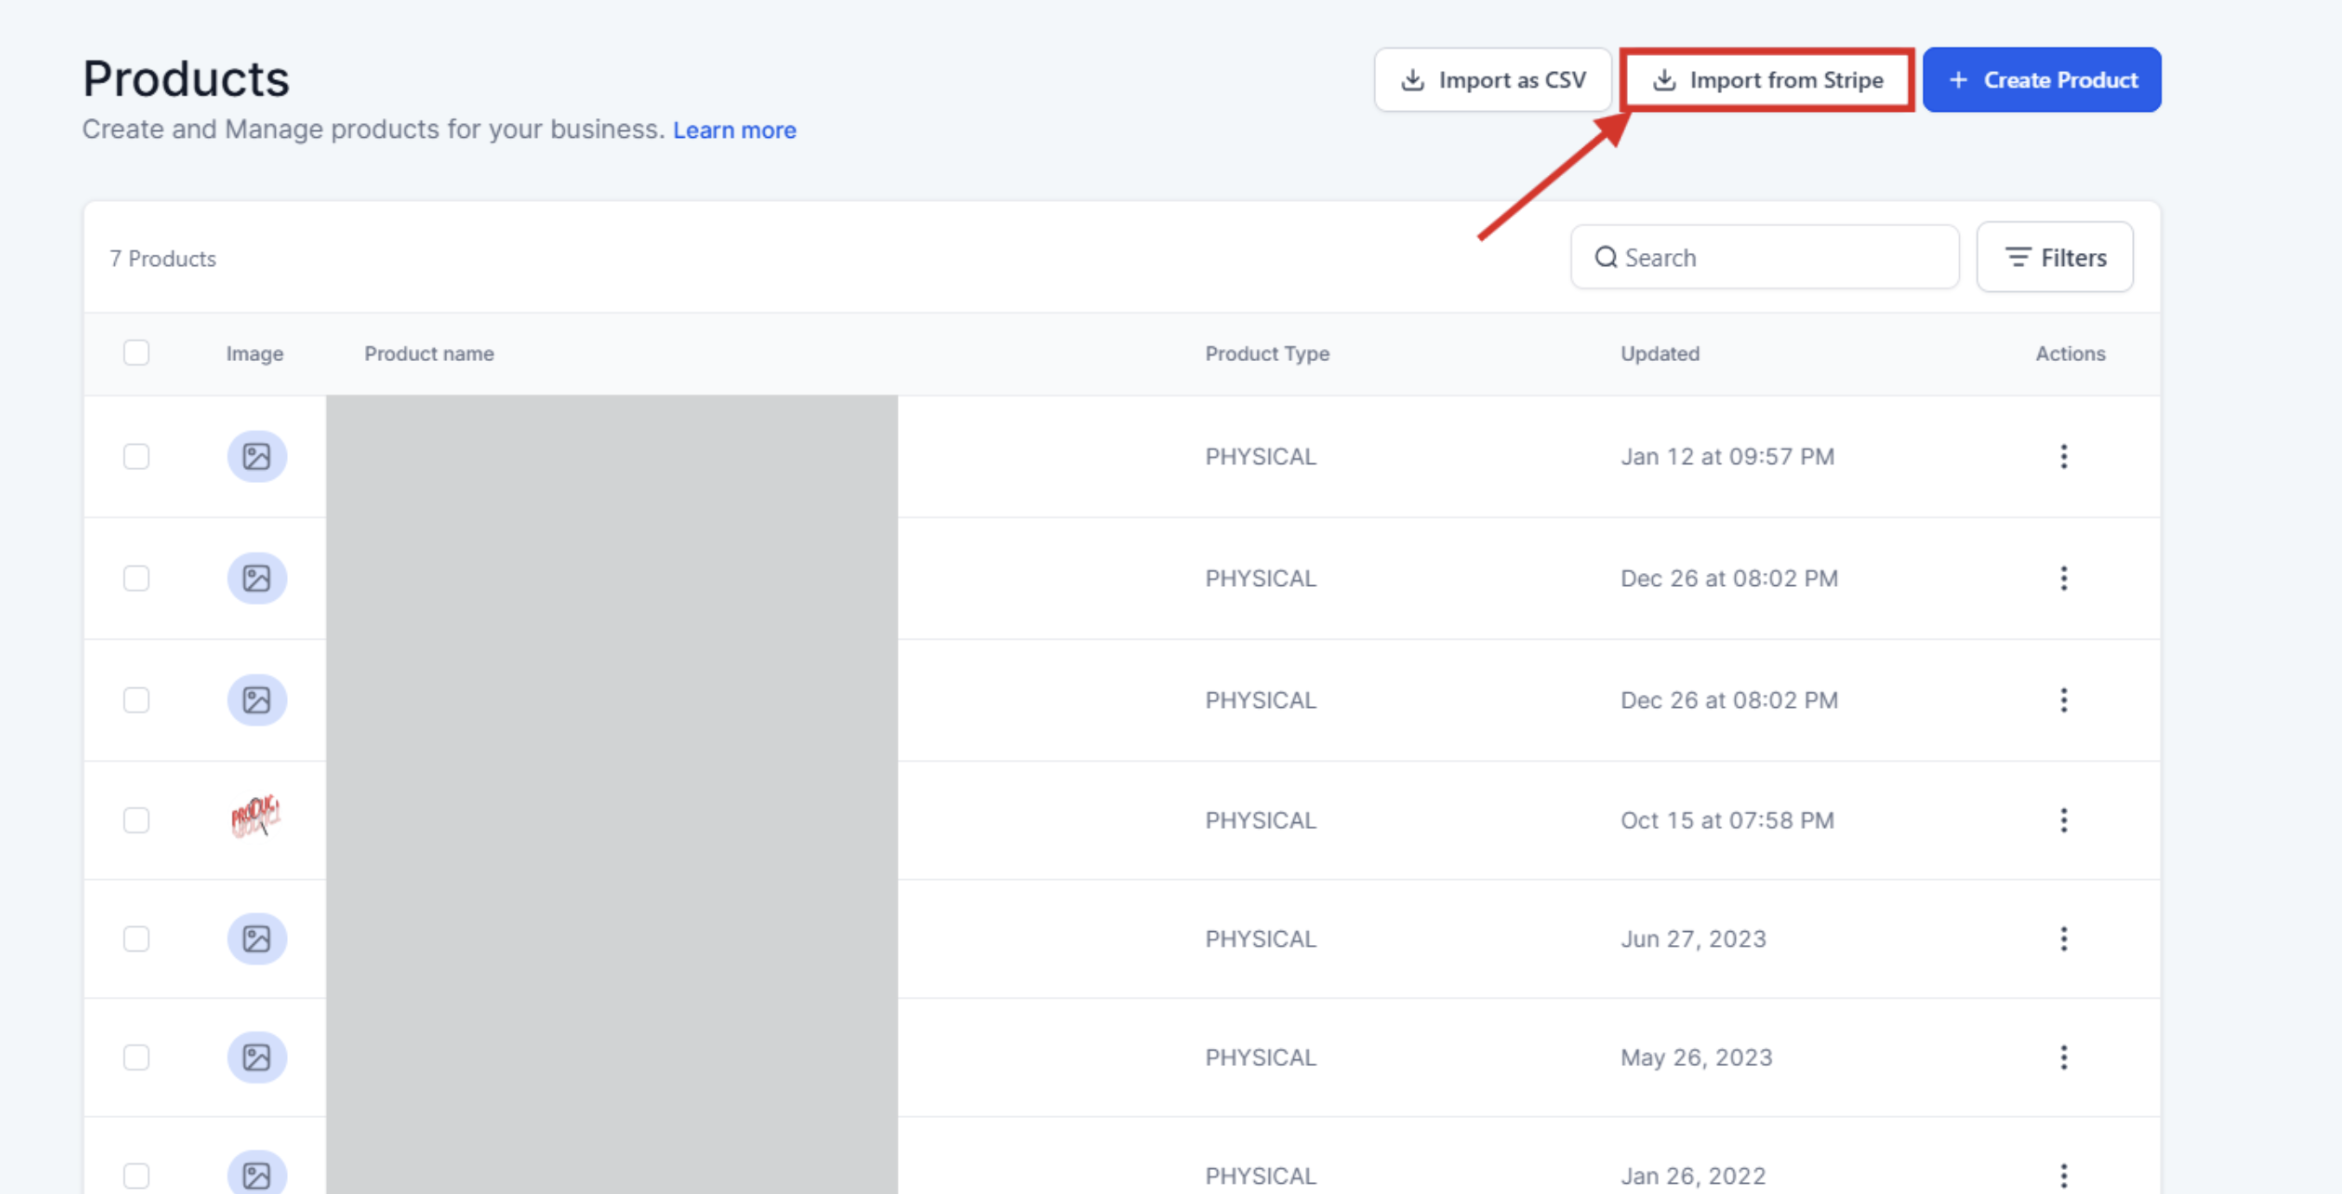Open actions menu for Jan 12 product
The height and width of the screenshot is (1194, 2342).
point(2063,456)
